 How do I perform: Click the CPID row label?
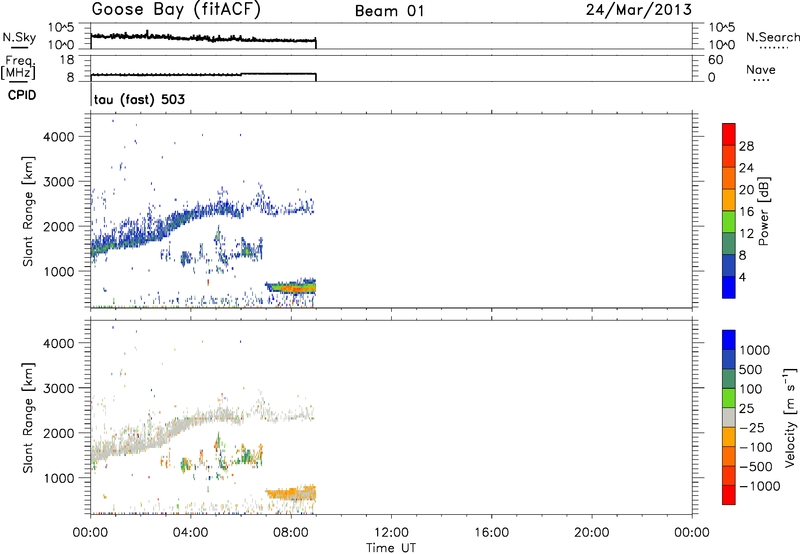tap(22, 95)
